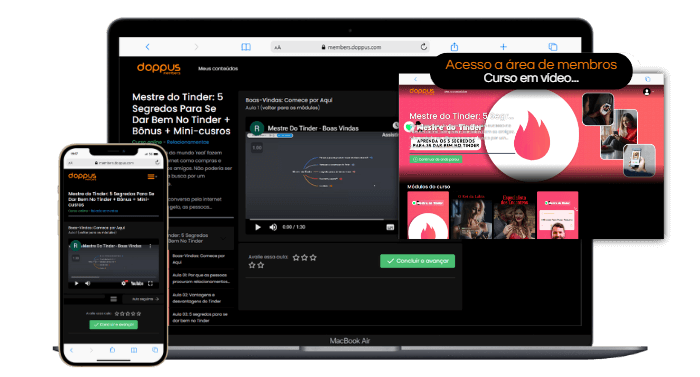
Task: Click the doppus members logo on MacBook page
Action: click(158, 68)
